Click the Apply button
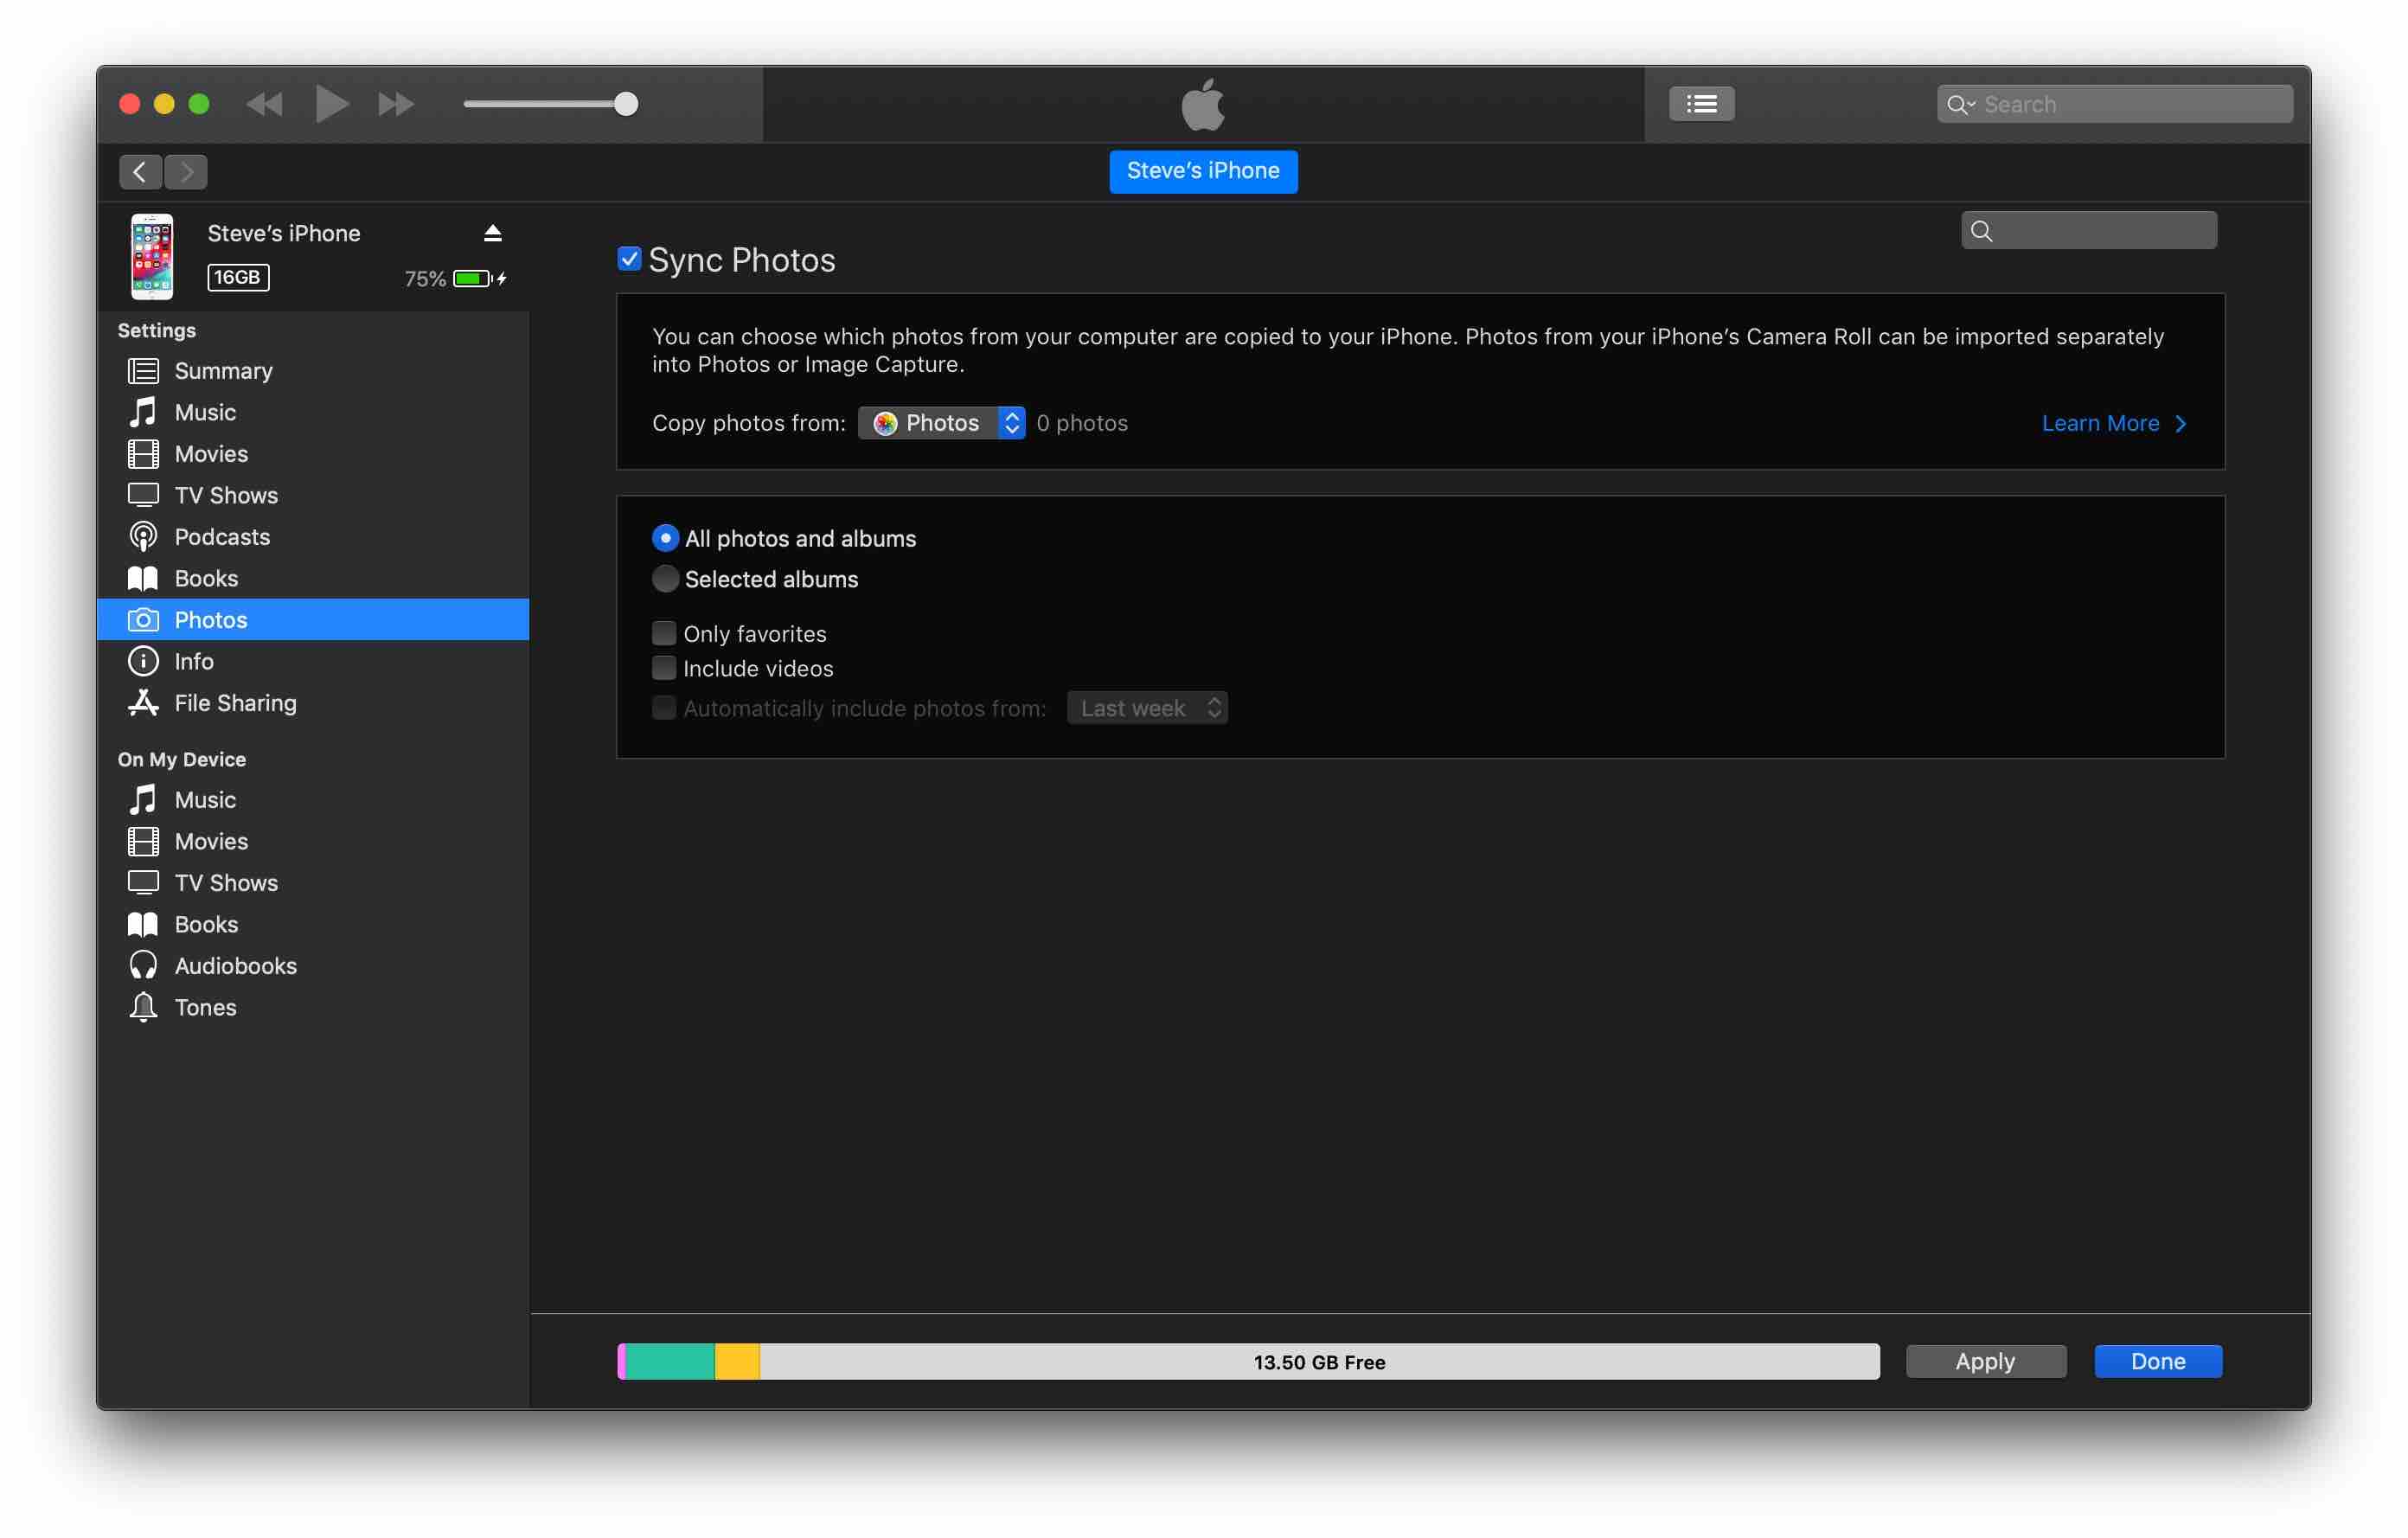Image resolution: width=2408 pixels, height=1538 pixels. click(x=1985, y=1361)
